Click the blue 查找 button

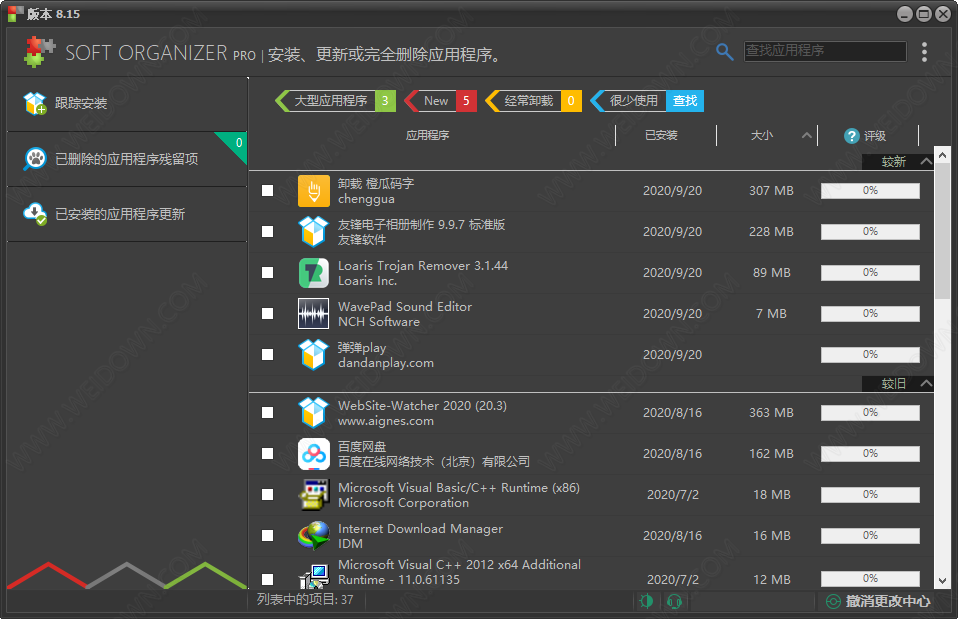[685, 101]
